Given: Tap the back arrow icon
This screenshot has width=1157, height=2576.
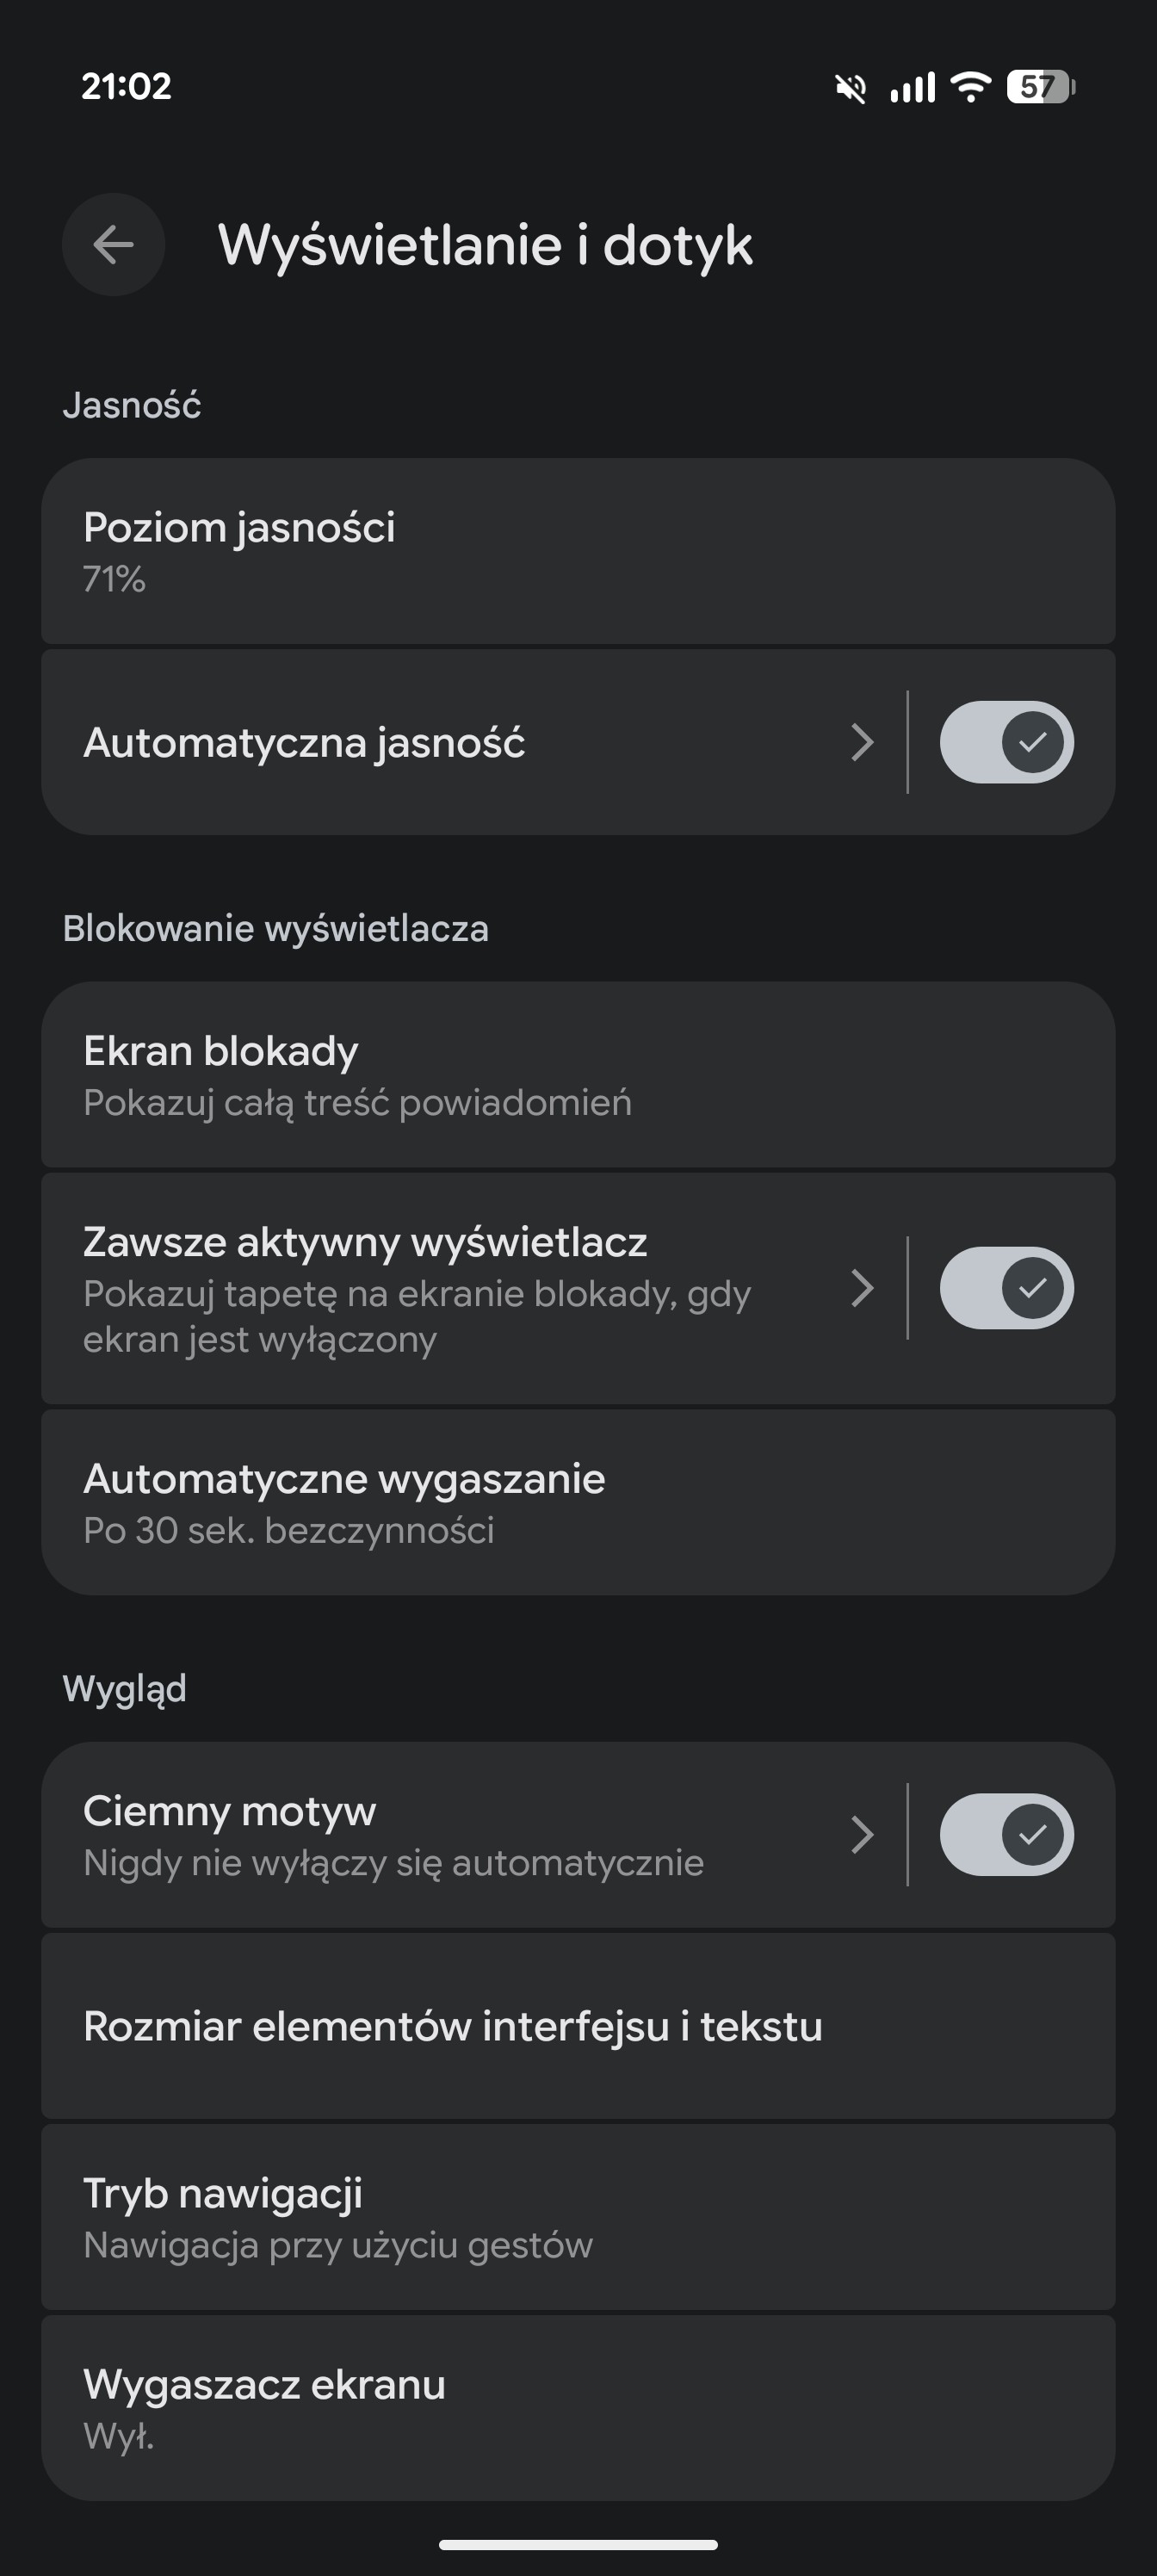Looking at the screenshot, I should pyautogui.click(x=113, y=244).
